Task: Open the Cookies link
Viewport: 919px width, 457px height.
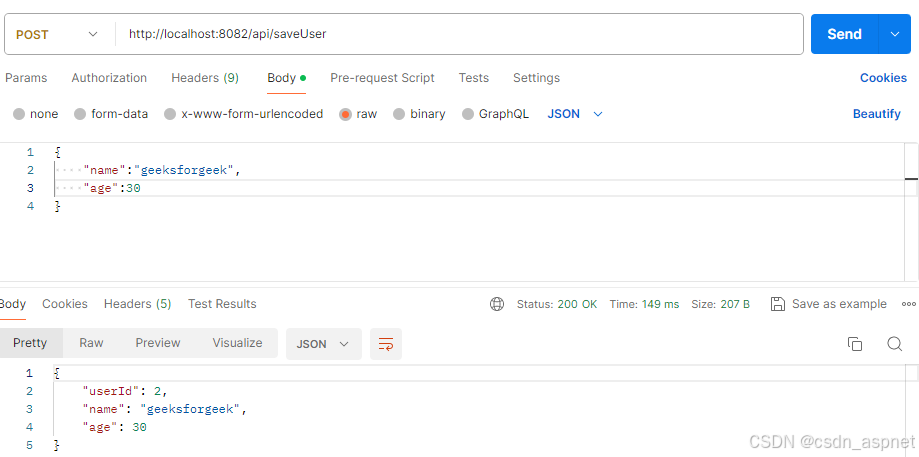Action: [x=883, y=78]
